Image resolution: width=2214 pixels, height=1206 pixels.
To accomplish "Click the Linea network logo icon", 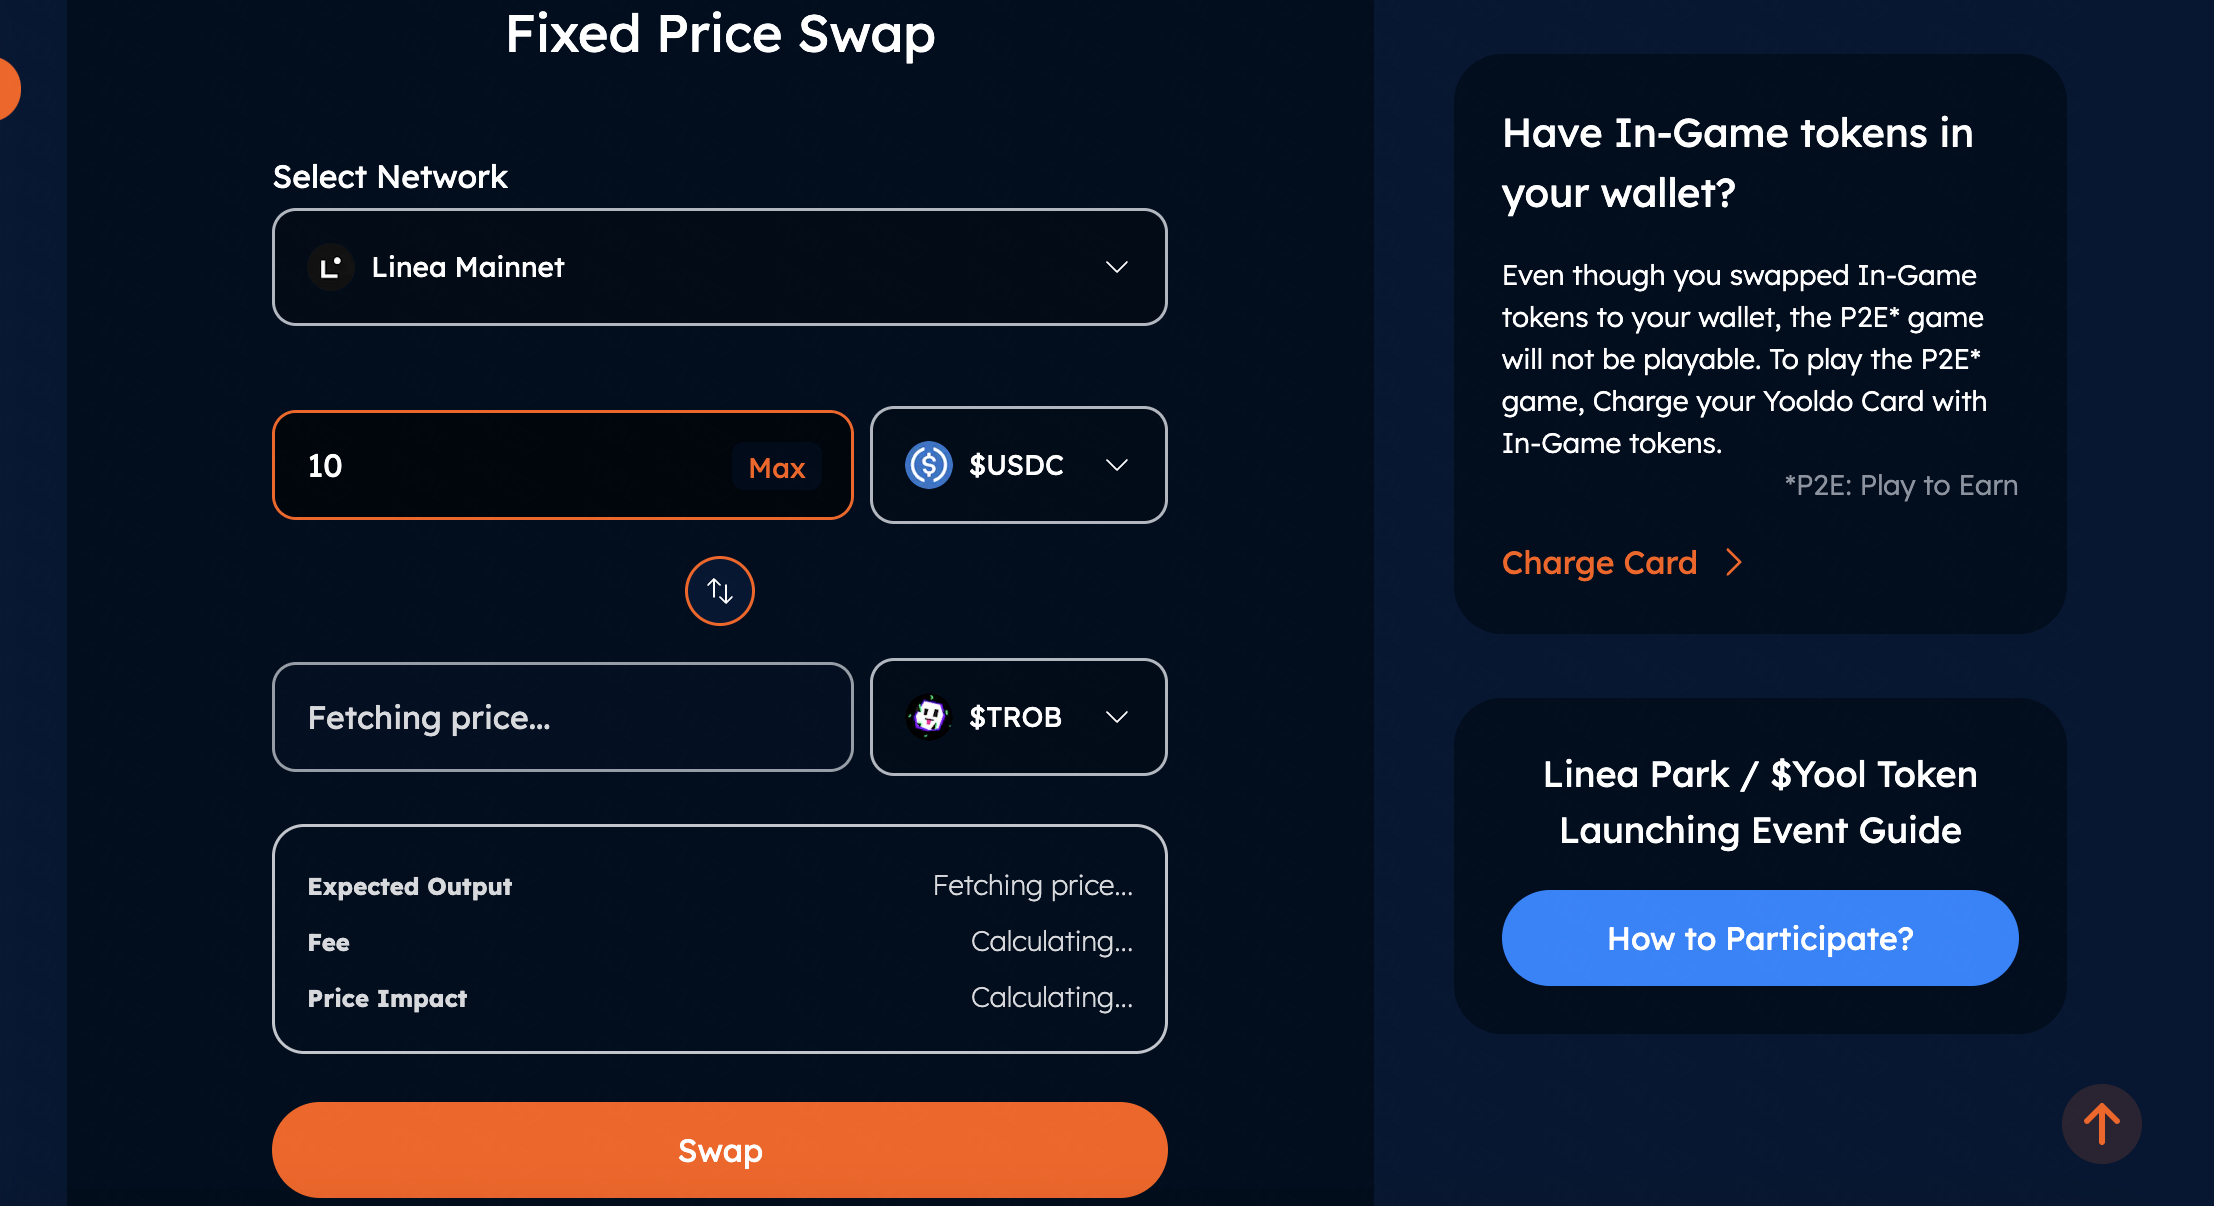I will pos(330,267).
